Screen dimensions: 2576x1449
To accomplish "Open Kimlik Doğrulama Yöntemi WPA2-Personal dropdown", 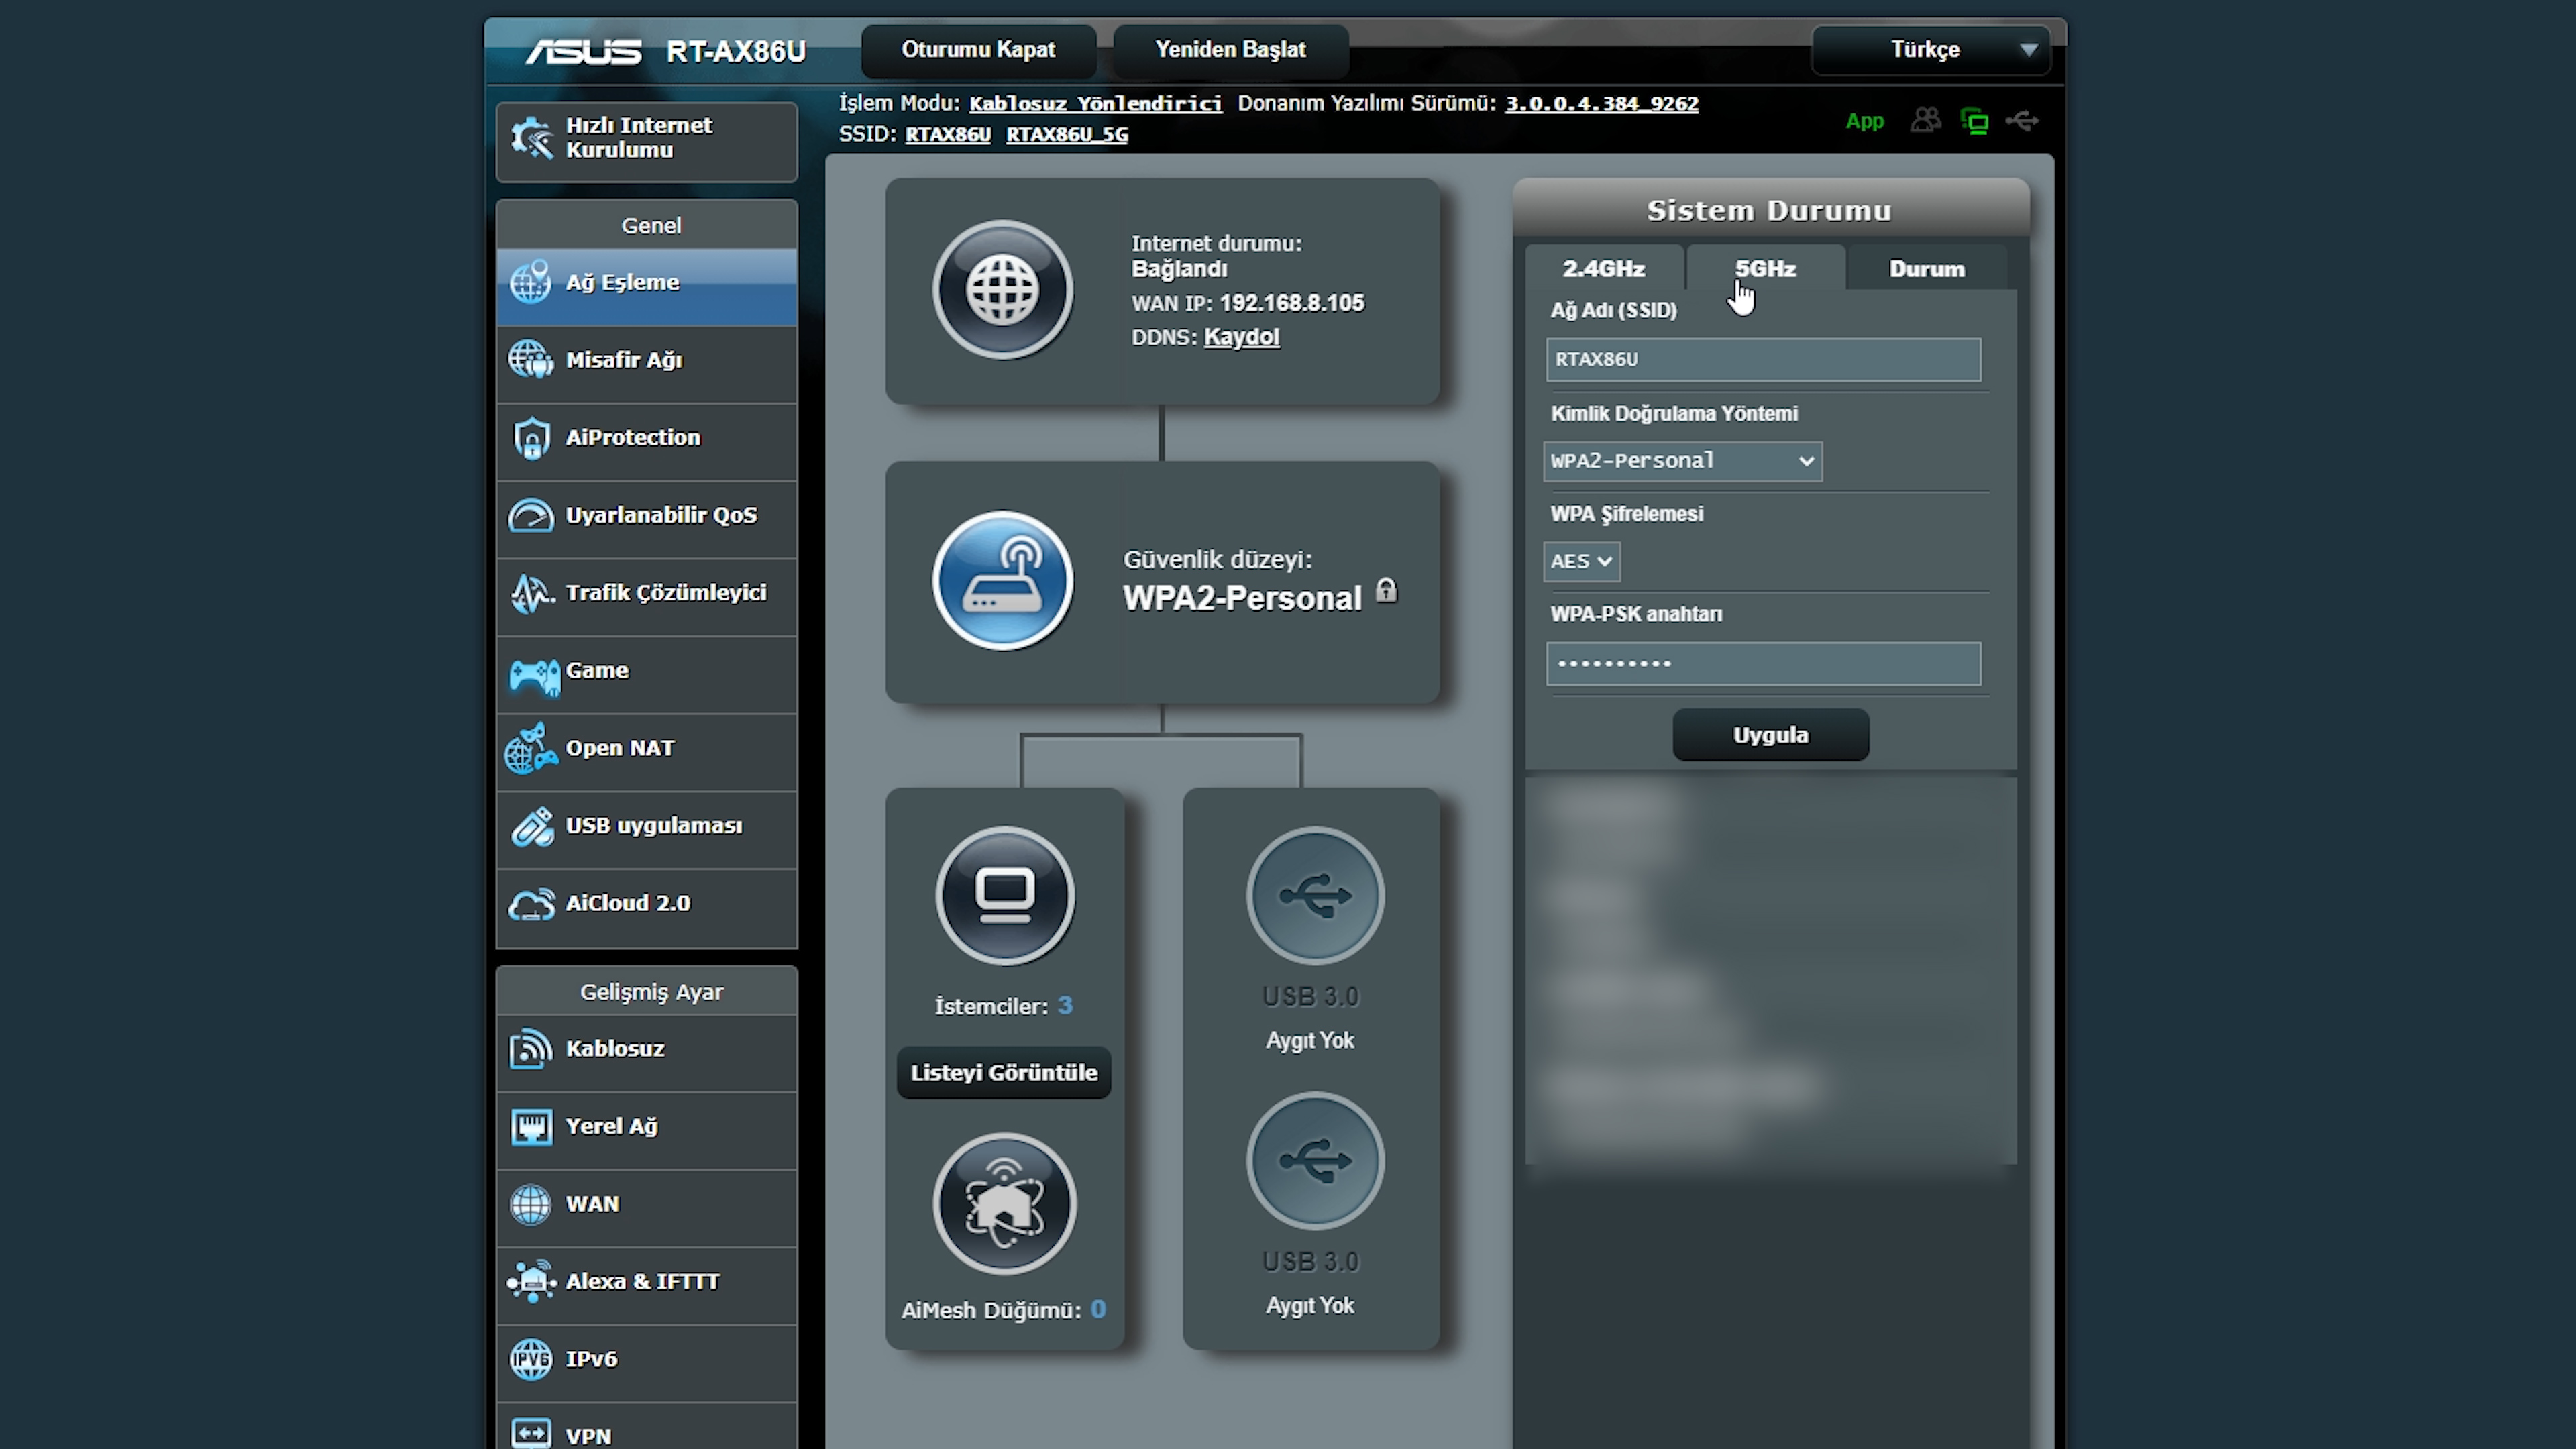I will 1683,461.
